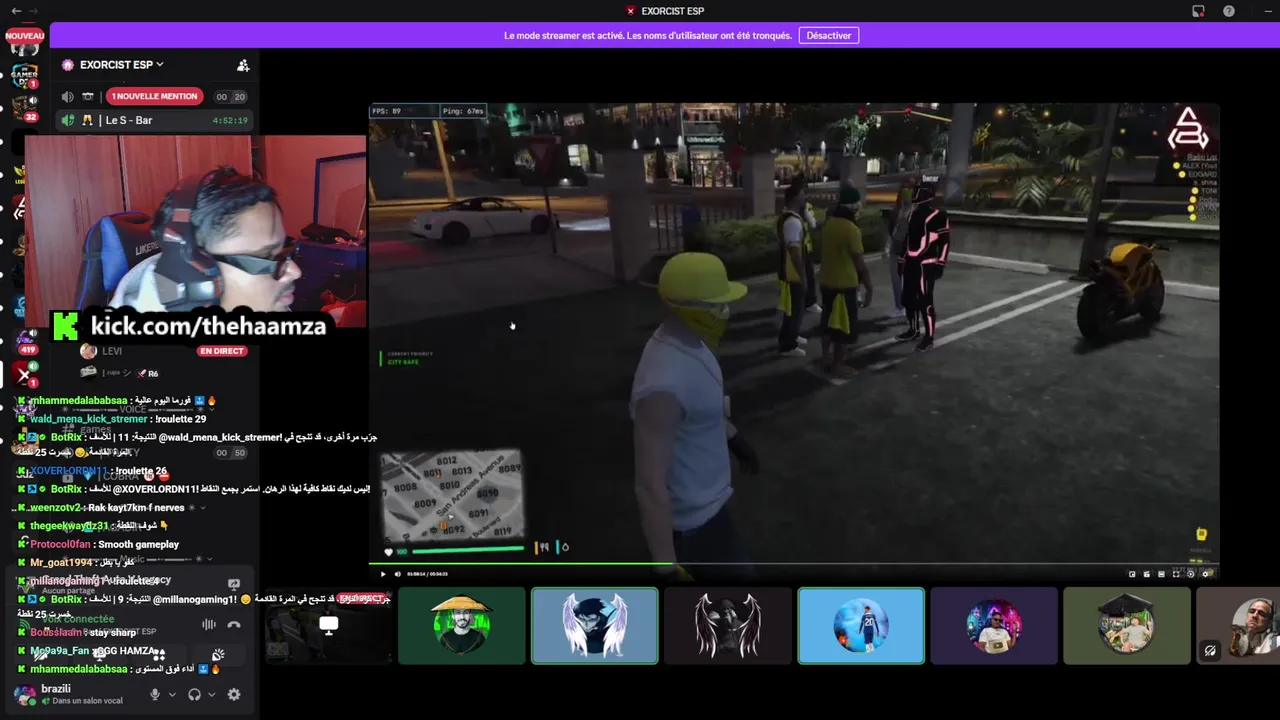Screen dimensions: 1280x720
Task: Open the server with badge 419
Action: click(25, 340)
